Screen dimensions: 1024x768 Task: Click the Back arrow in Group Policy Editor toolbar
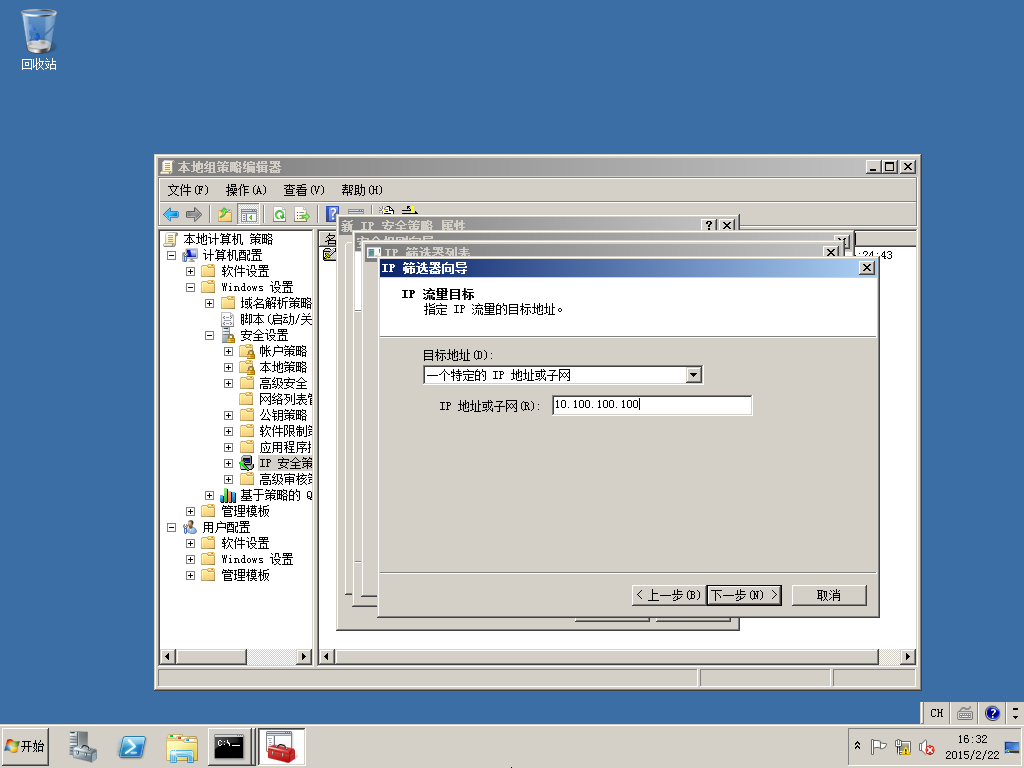pyautogui.click(x=171, y=214)
